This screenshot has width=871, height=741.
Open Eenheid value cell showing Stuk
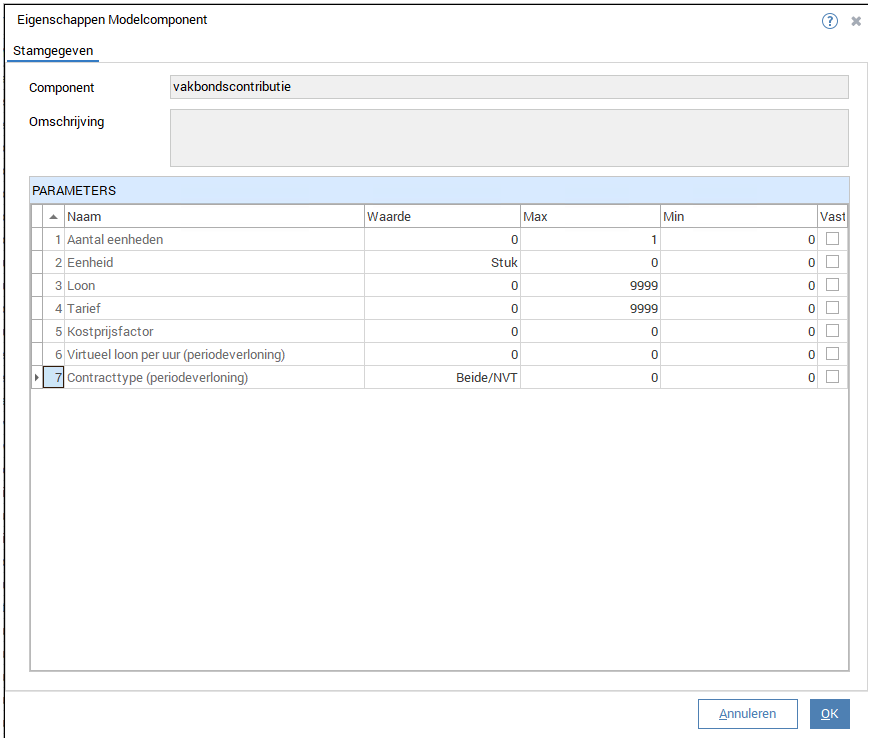tap(442, 263)
